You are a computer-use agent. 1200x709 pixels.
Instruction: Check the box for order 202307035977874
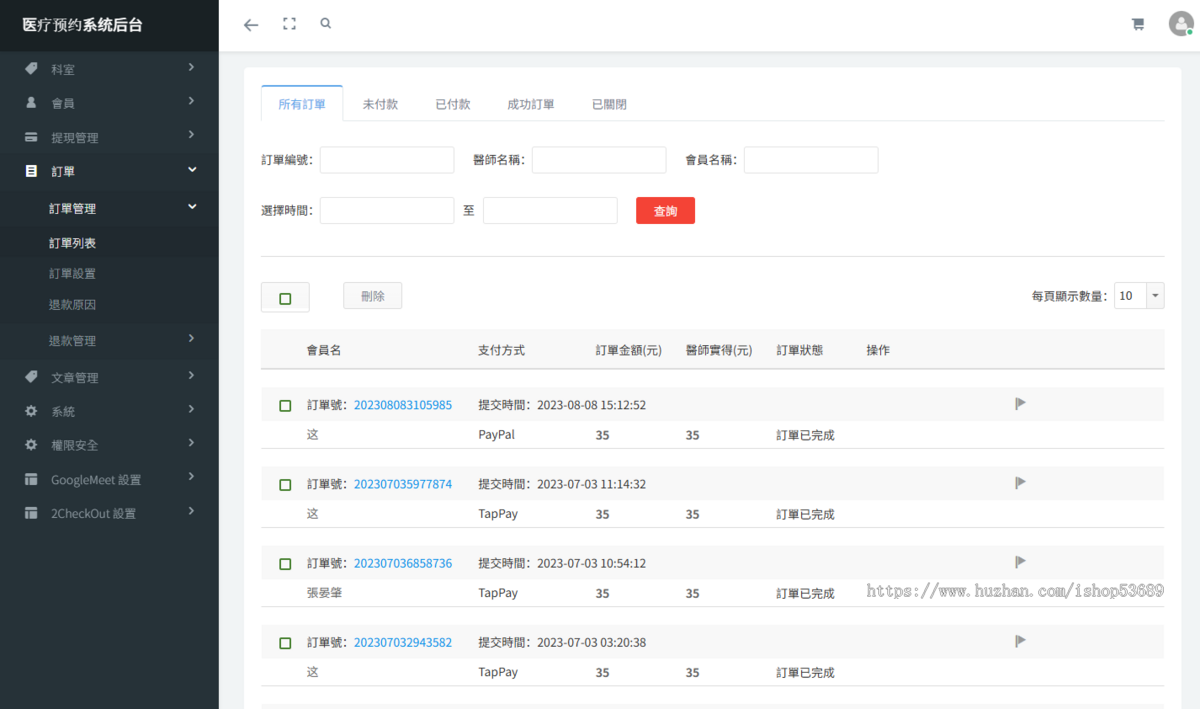(285, 485)
